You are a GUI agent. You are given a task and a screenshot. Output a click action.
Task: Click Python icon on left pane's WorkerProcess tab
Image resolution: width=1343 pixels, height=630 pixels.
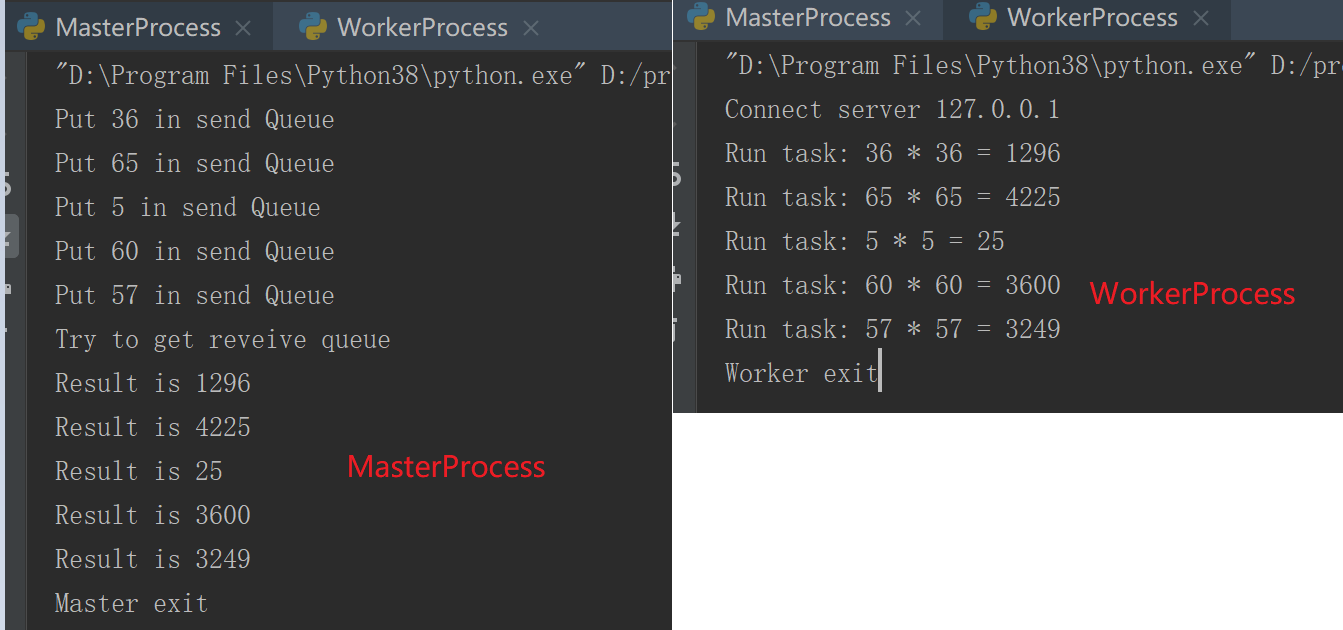click(313, 27)
